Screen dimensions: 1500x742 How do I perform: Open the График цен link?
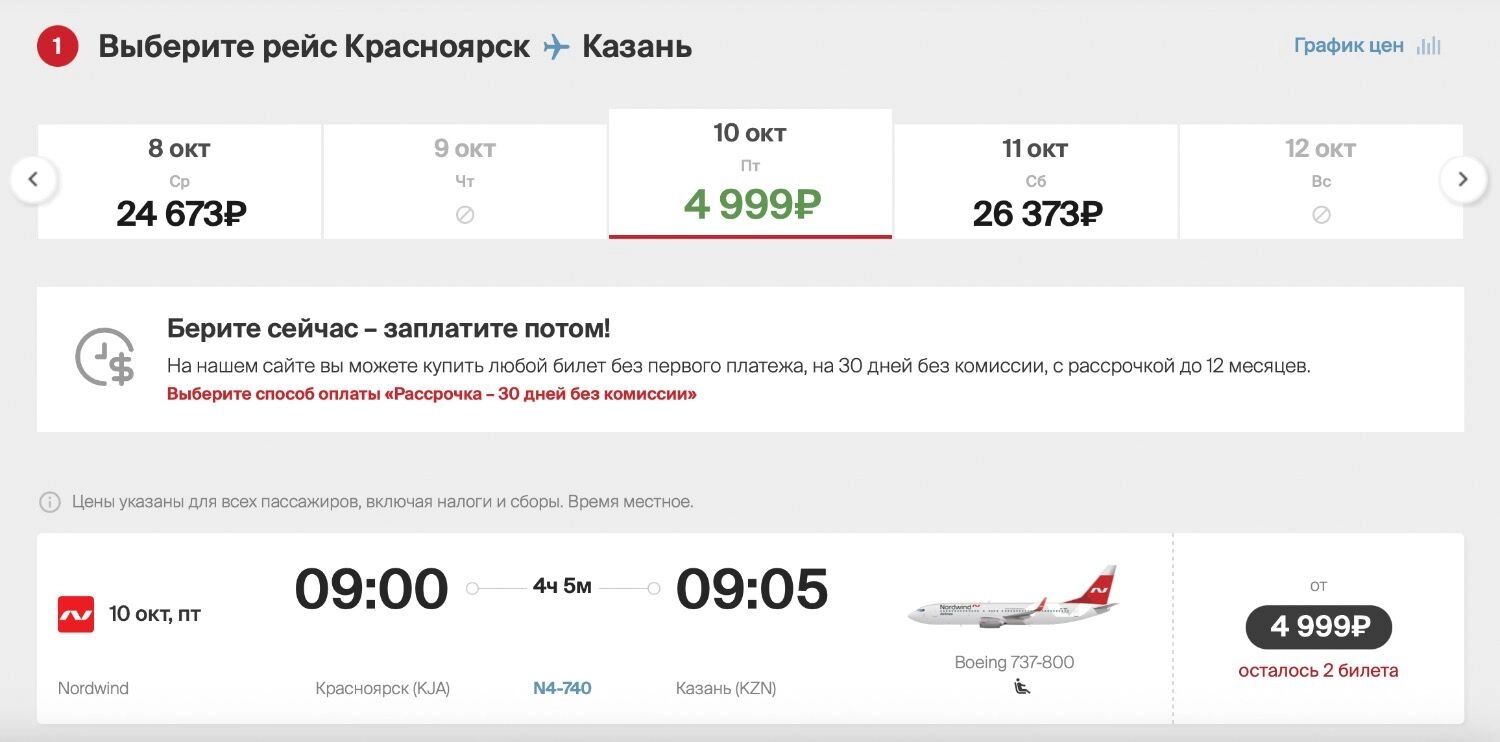(x=1348, y=46)
